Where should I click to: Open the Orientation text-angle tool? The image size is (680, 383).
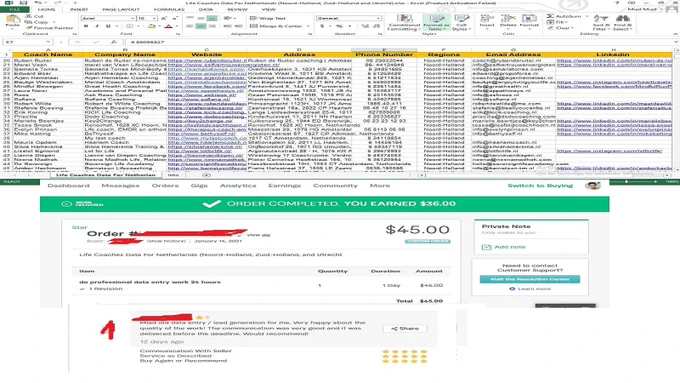tap(228, 19)
